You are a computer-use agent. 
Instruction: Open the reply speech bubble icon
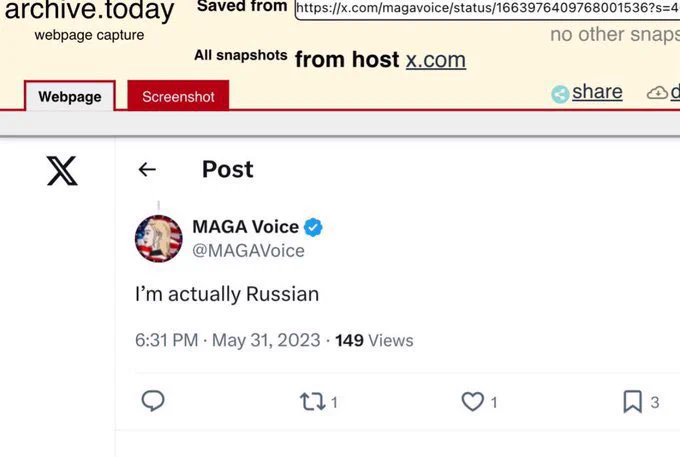click(153, 401)
